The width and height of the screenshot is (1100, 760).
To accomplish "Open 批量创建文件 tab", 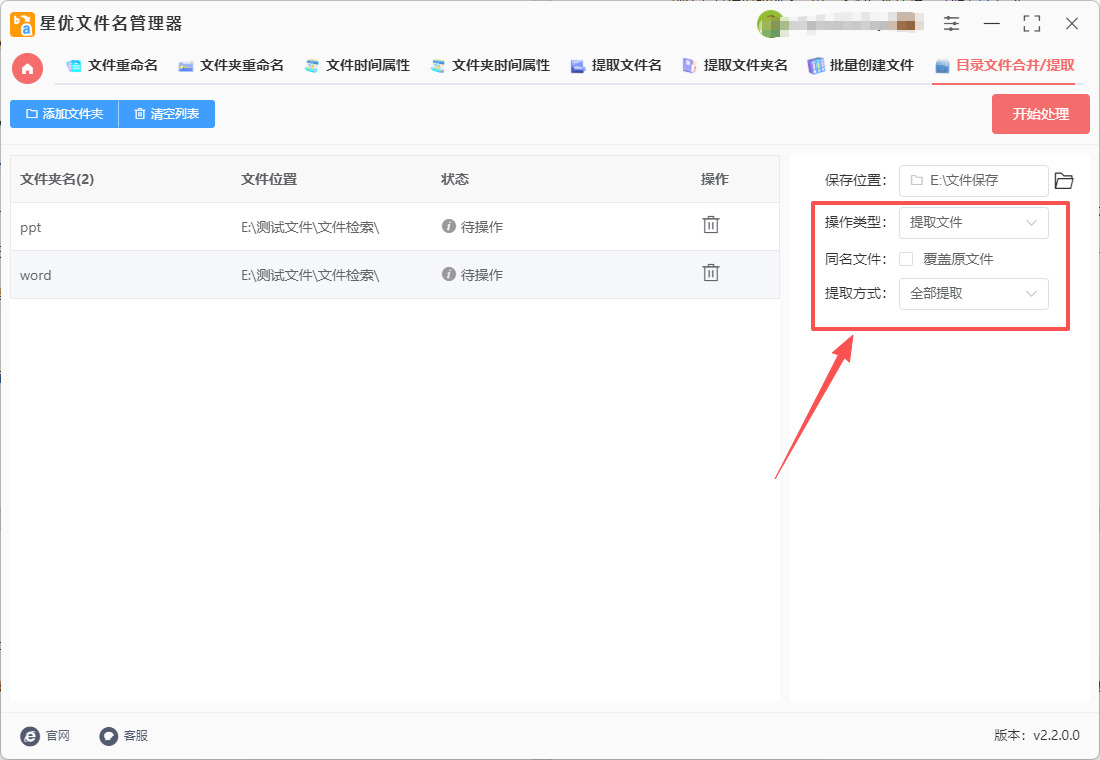I will [861, 66].
